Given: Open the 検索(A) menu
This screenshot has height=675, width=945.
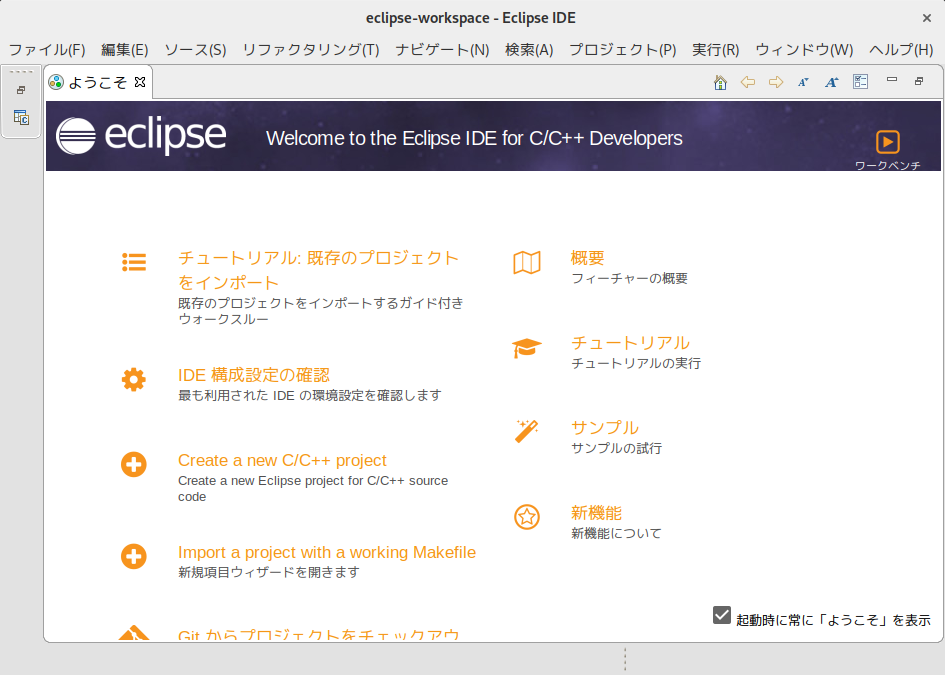Looking at the screenshot, I should 529,49.
